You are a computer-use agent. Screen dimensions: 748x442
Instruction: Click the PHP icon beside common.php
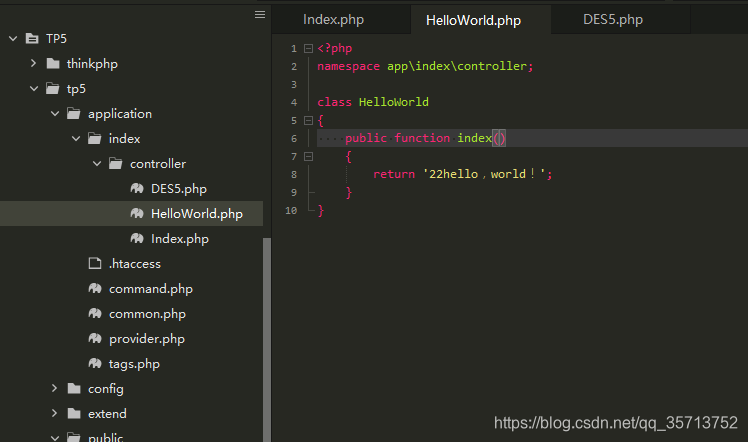tap(95, 314)
